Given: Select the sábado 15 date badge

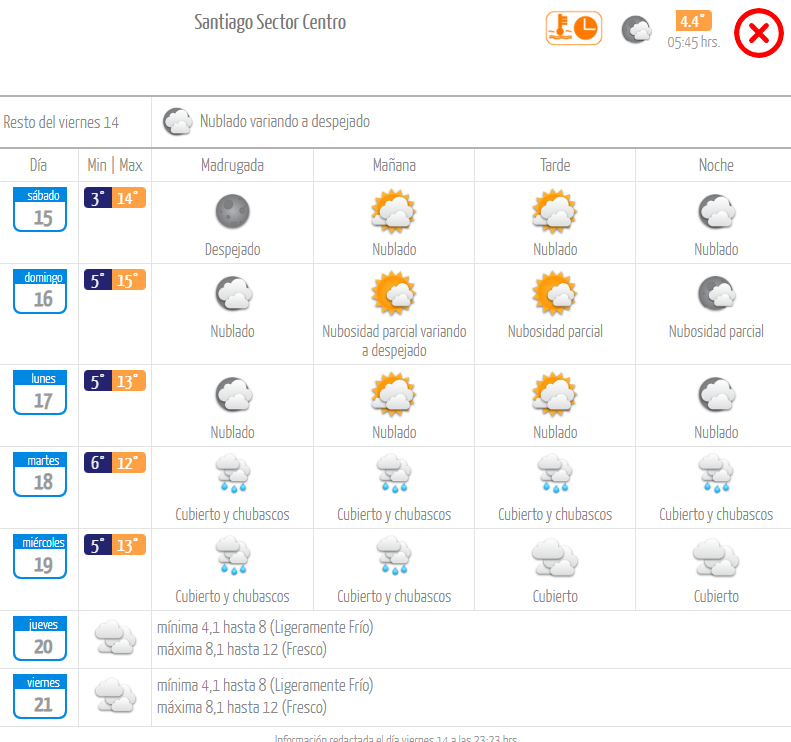Looking at the screenshot, I should (40, 209).
